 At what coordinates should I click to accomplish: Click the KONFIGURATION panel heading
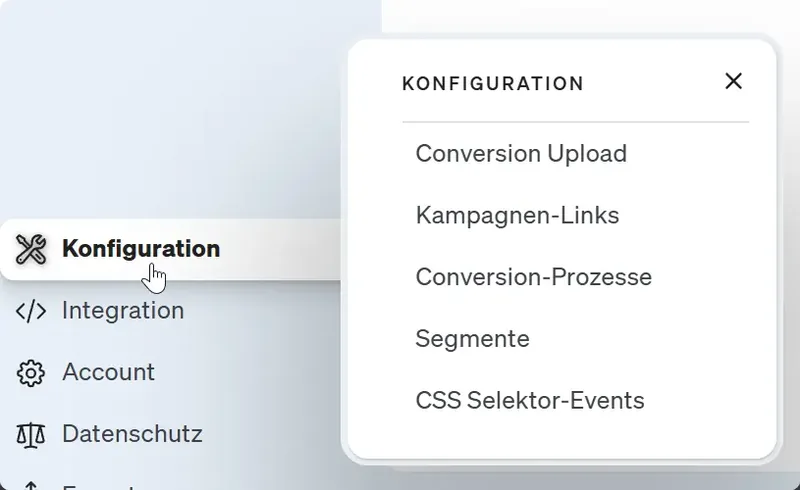493,84
